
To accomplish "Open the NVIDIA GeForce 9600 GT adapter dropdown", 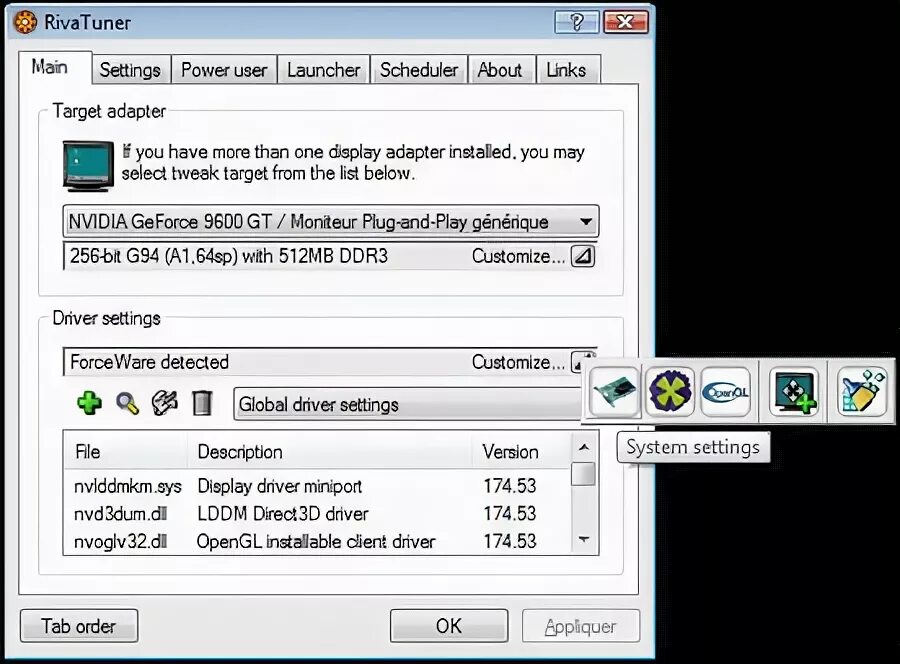I will [331, 222].
